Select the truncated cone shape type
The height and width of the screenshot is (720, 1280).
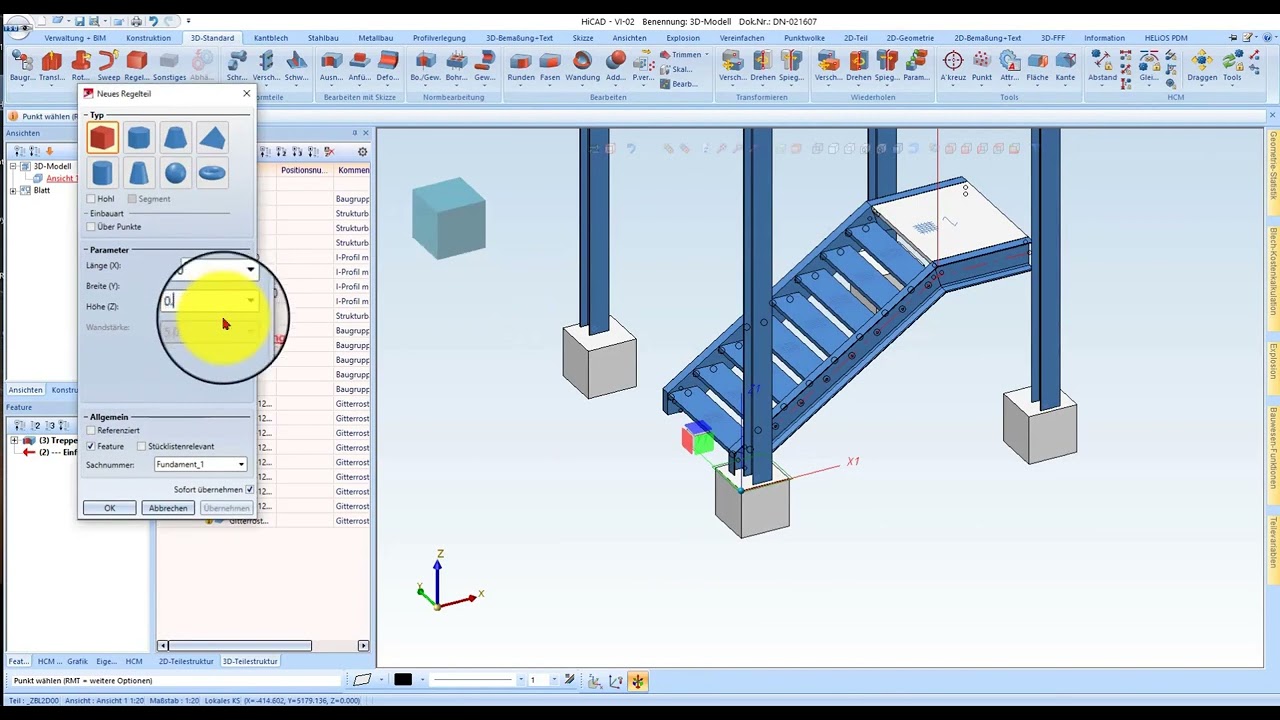pos(139,173)
